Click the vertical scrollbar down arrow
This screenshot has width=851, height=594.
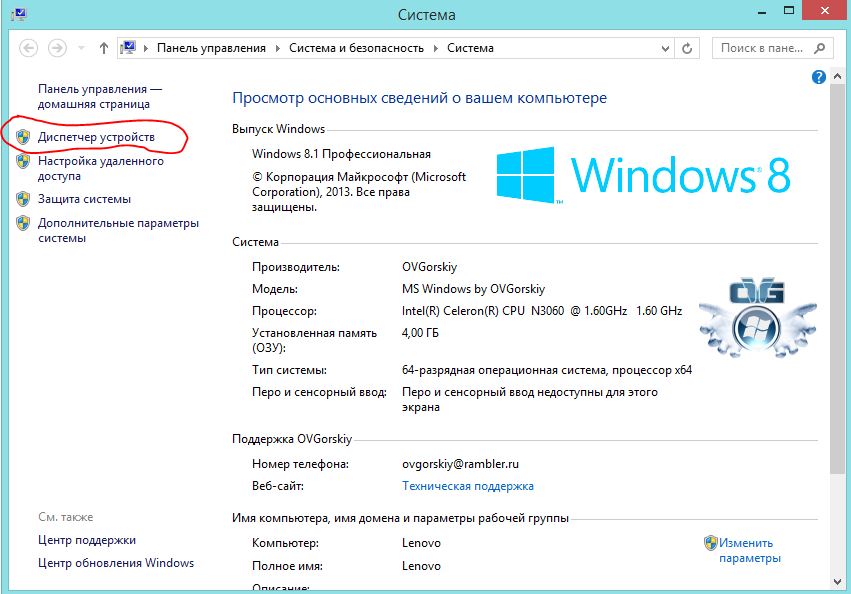[838, 584]
